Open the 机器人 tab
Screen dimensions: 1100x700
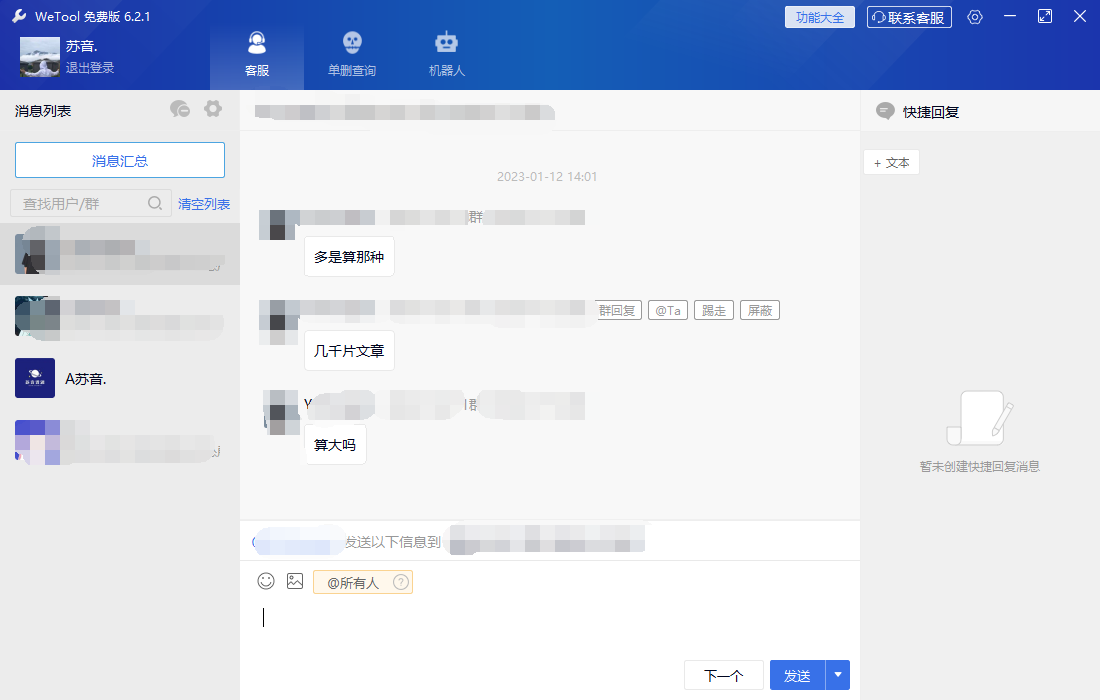pos(446,54)
